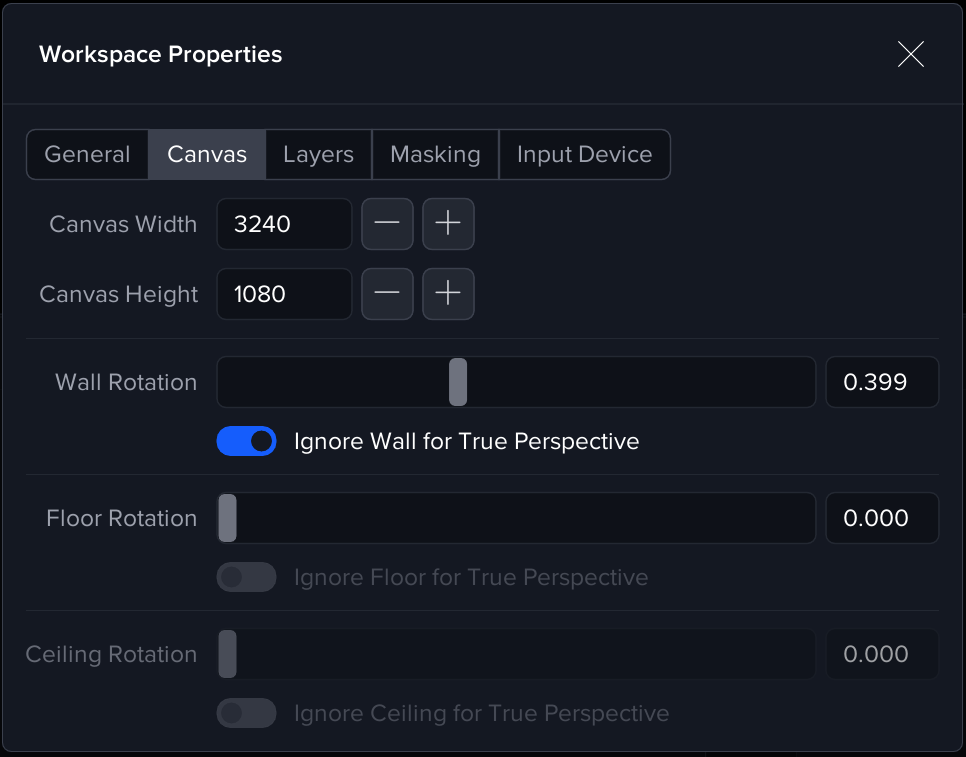This screenshot has height=757, width=966.
Task: Click the Floor Rotation slider handle
Action: click(x=228, y=518)
